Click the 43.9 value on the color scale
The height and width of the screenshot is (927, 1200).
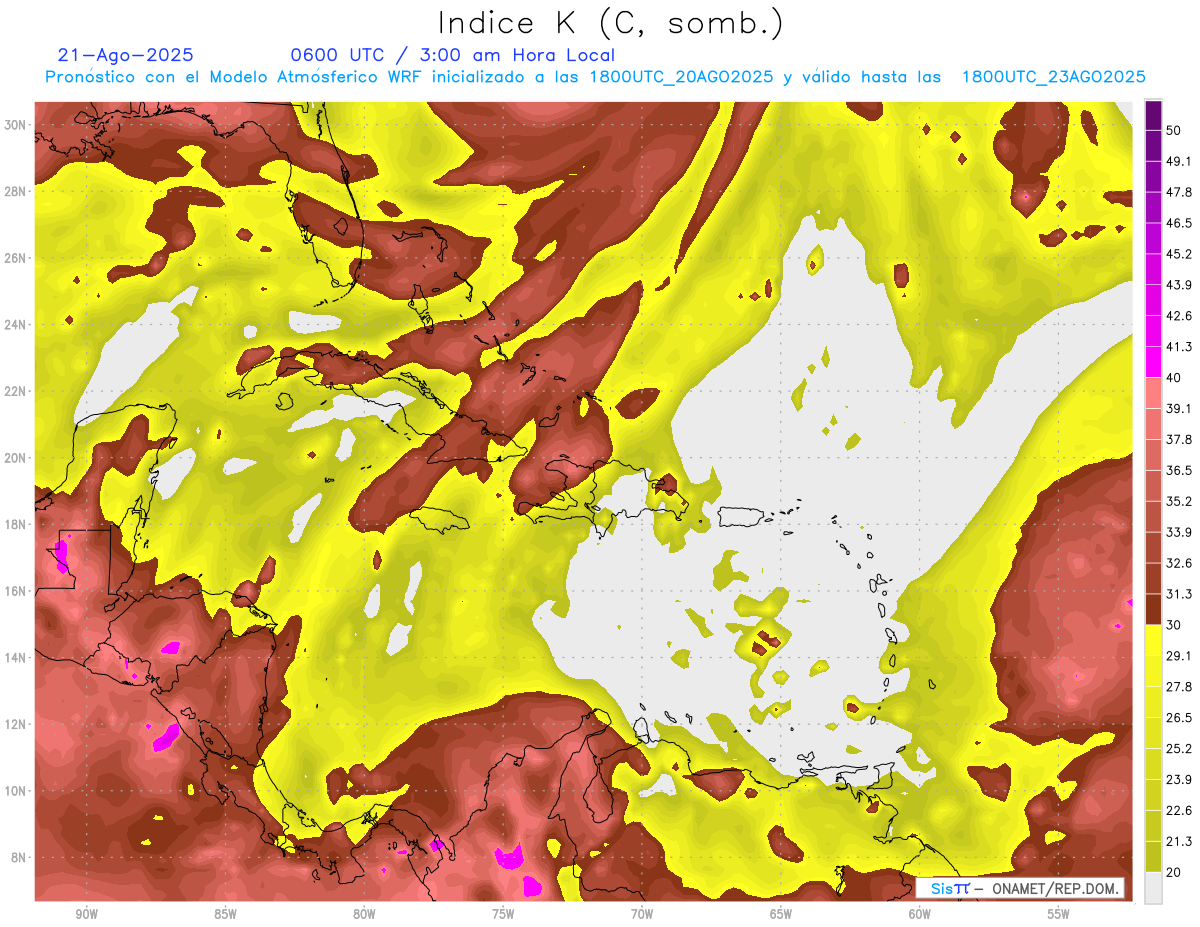(x=1178, y=285)
